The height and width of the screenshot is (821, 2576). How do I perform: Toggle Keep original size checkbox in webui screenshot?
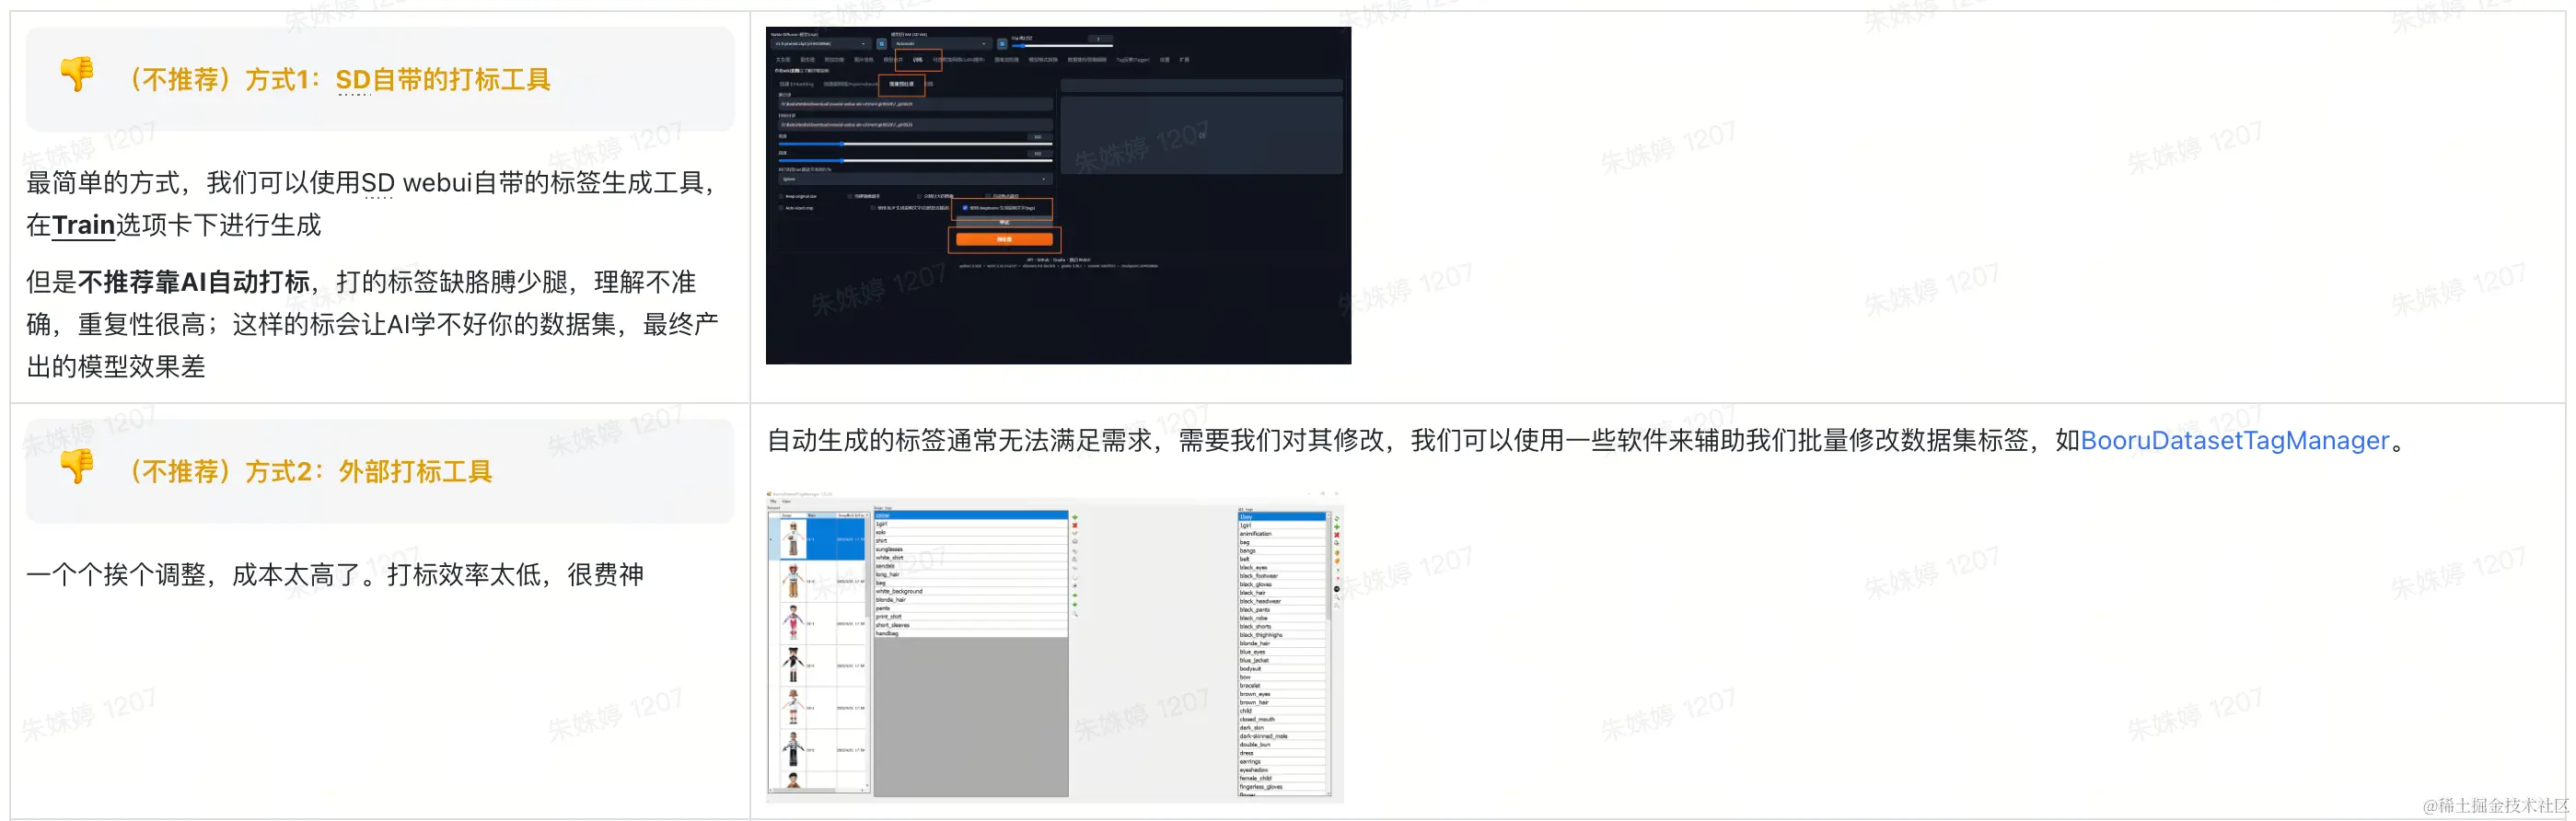click(781, 197)
